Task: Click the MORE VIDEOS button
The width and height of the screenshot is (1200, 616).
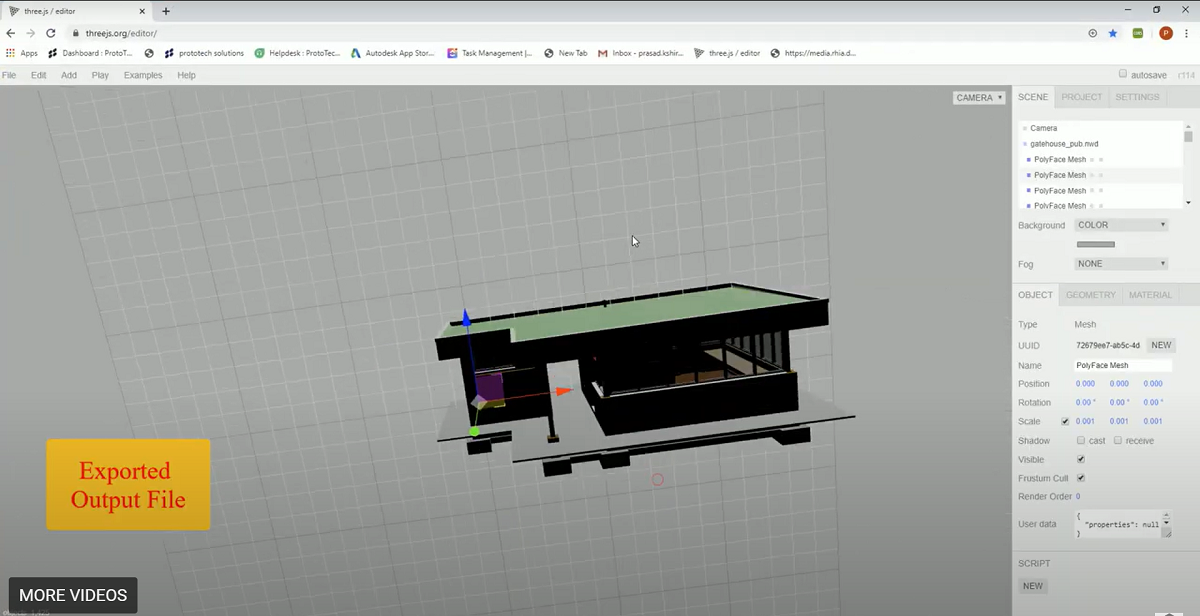Action: [x=73, y=596]
